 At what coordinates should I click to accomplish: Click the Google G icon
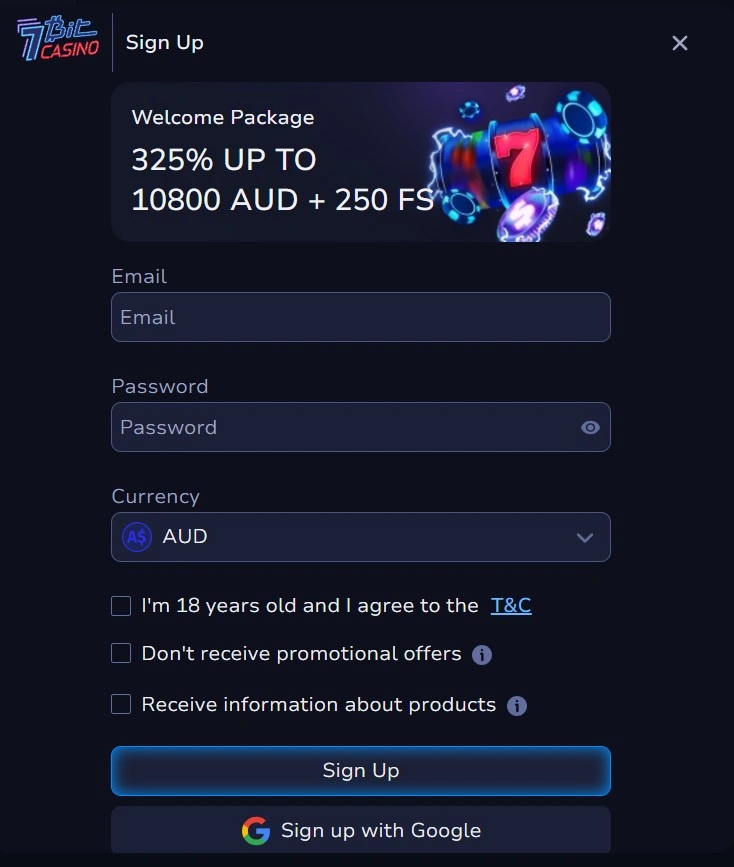pyautogui.click(x=256, y=830)
